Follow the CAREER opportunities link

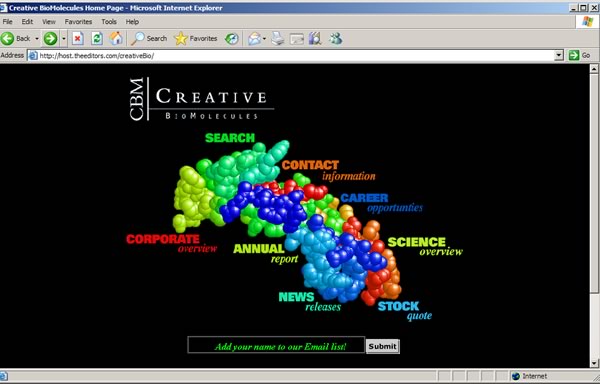click(382, 203)
